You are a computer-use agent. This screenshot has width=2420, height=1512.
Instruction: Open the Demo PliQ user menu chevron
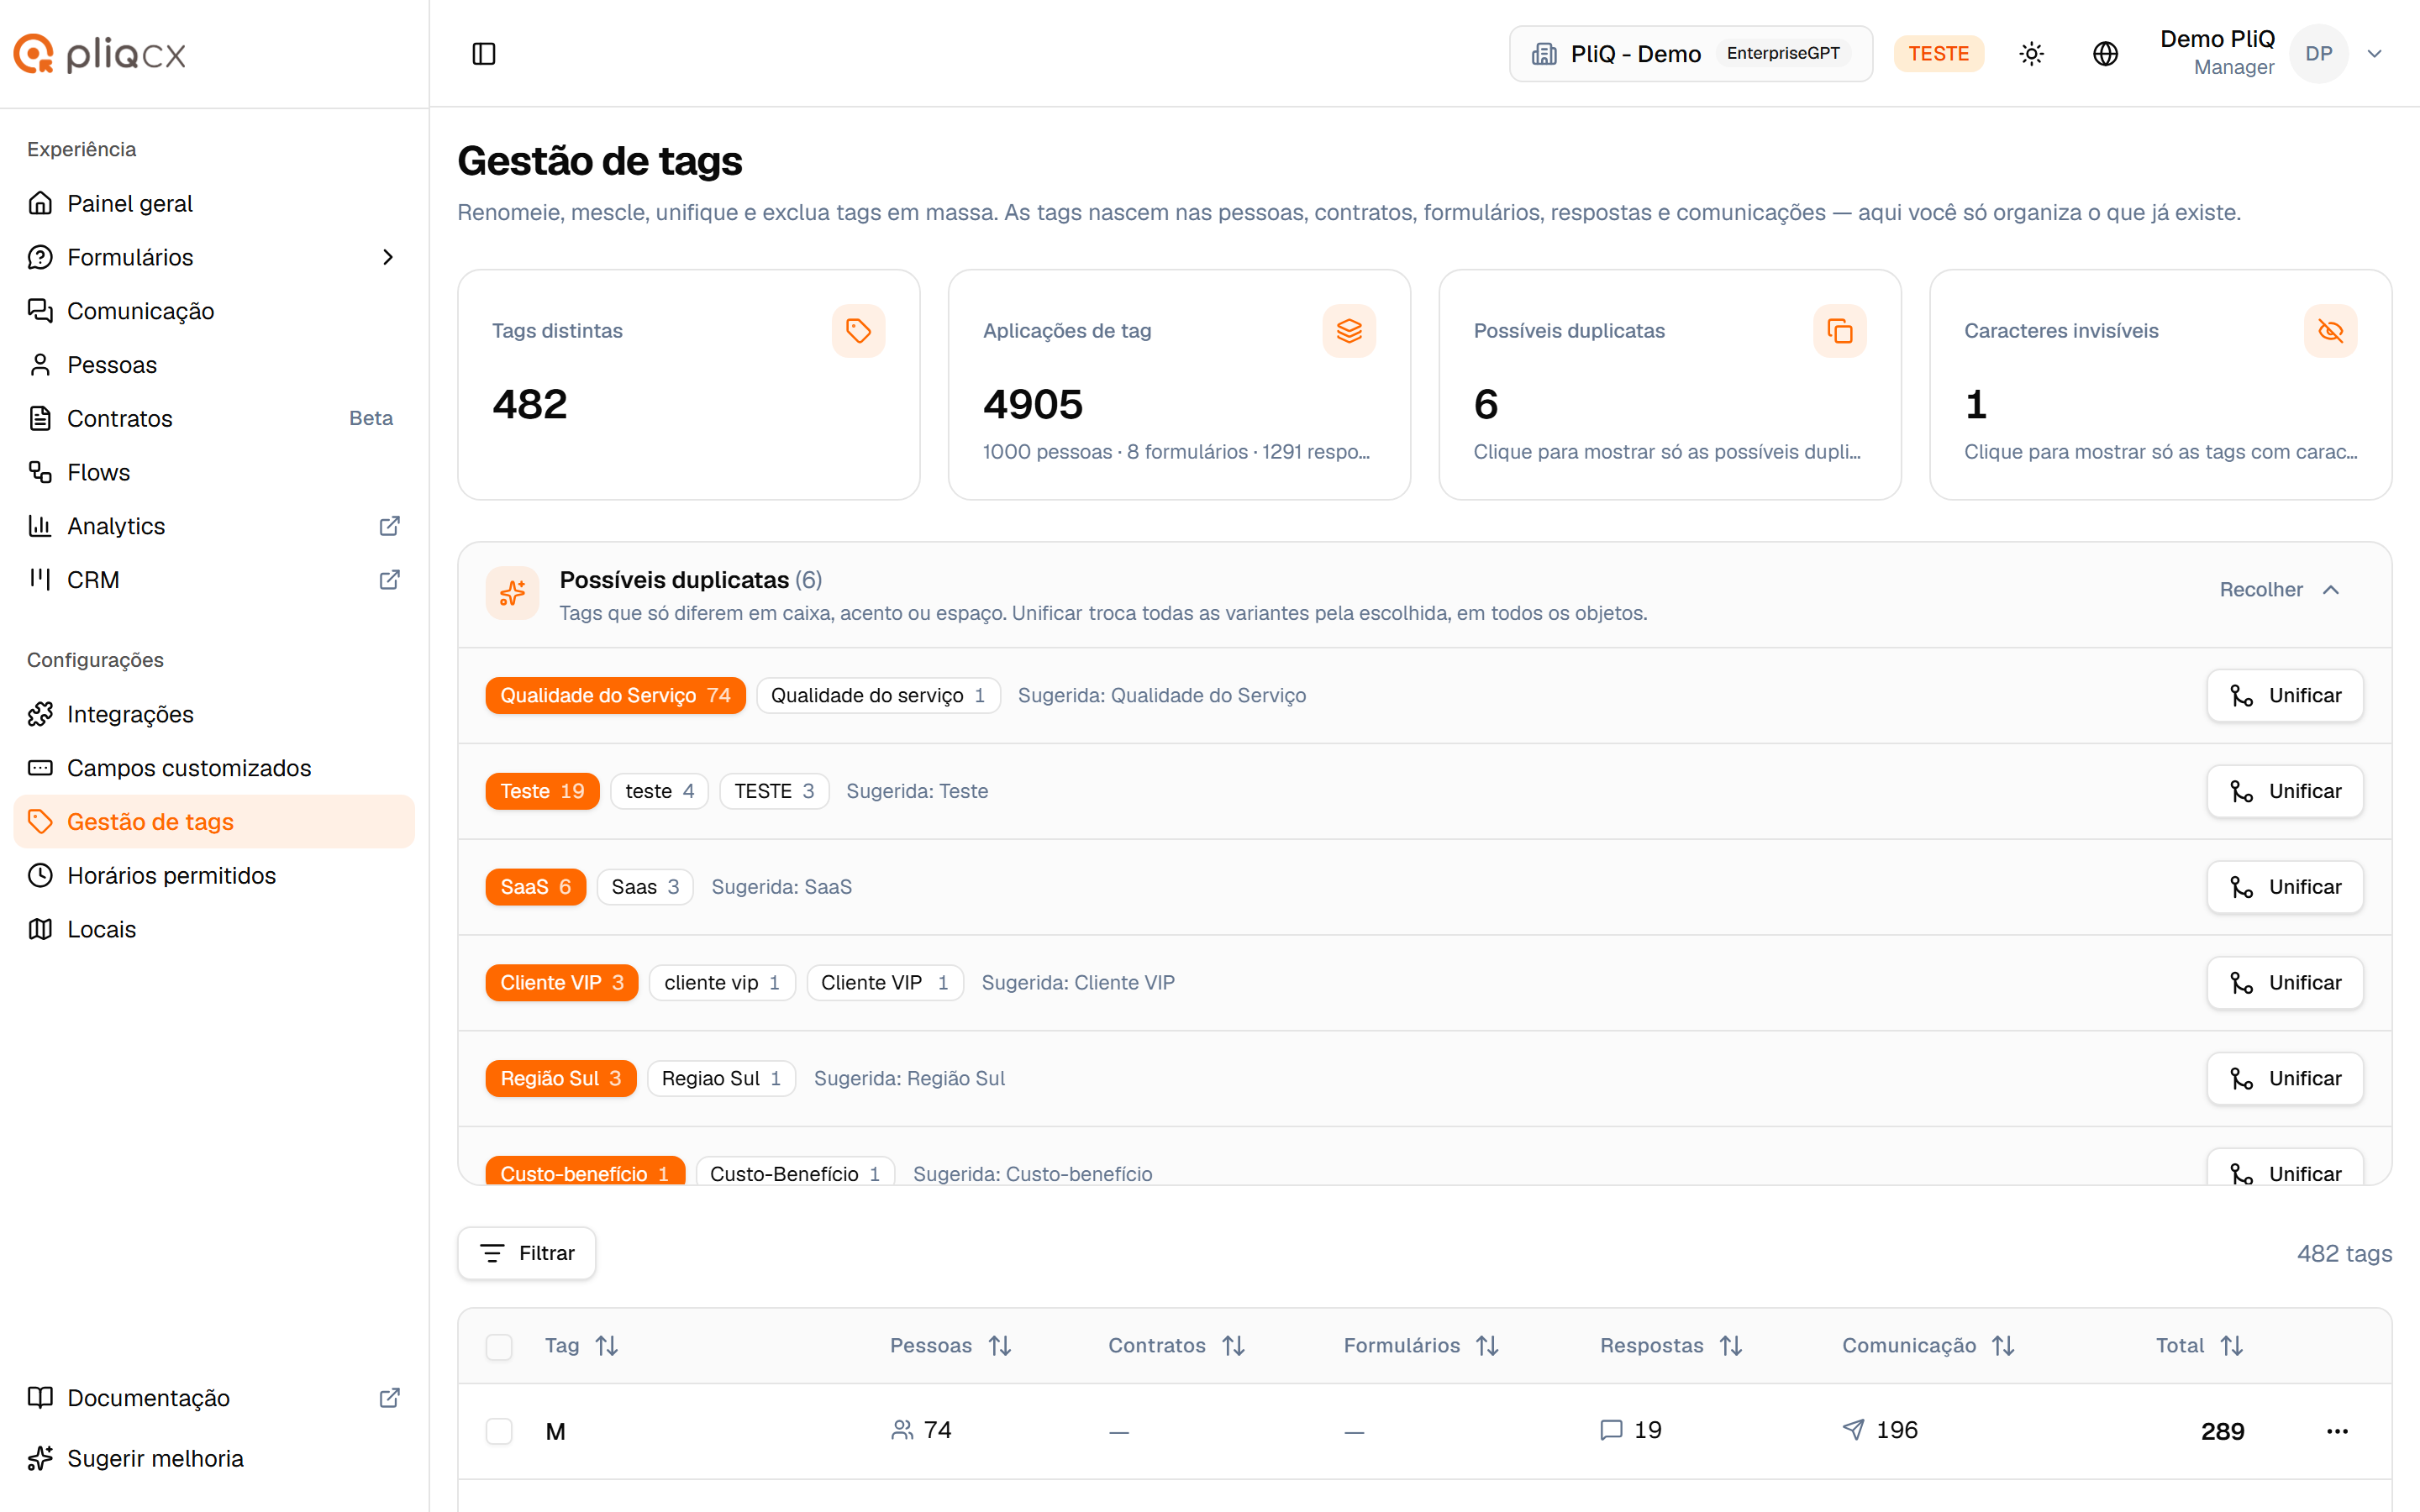(2375, 54)
